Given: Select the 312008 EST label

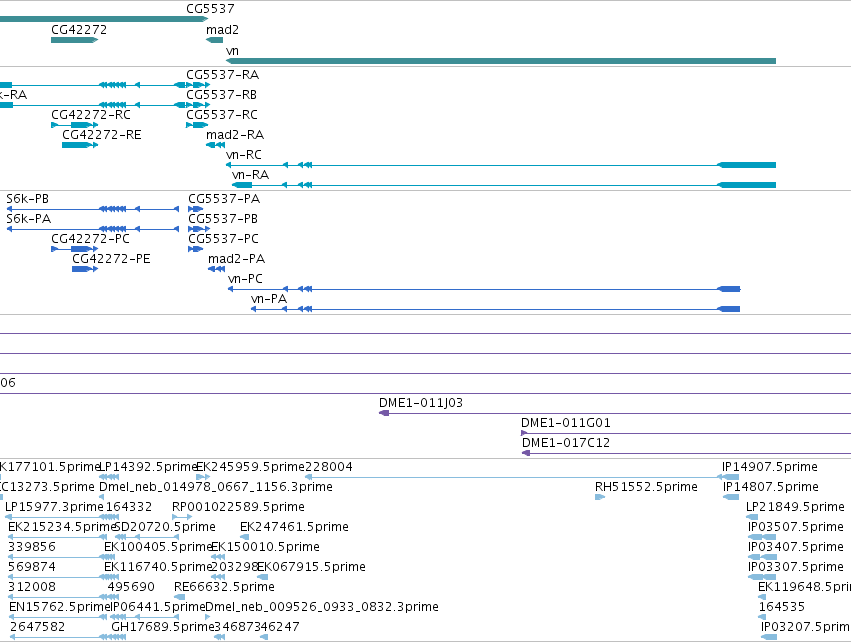Looking at the screenshot, I should pyautogui.click(x=31, y=588).
